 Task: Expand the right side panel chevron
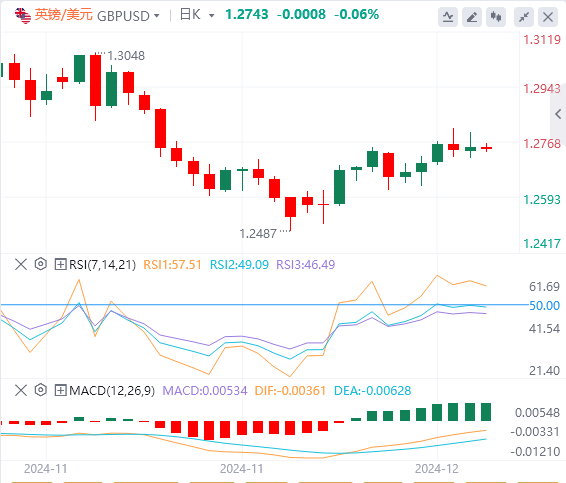(558, 114)
